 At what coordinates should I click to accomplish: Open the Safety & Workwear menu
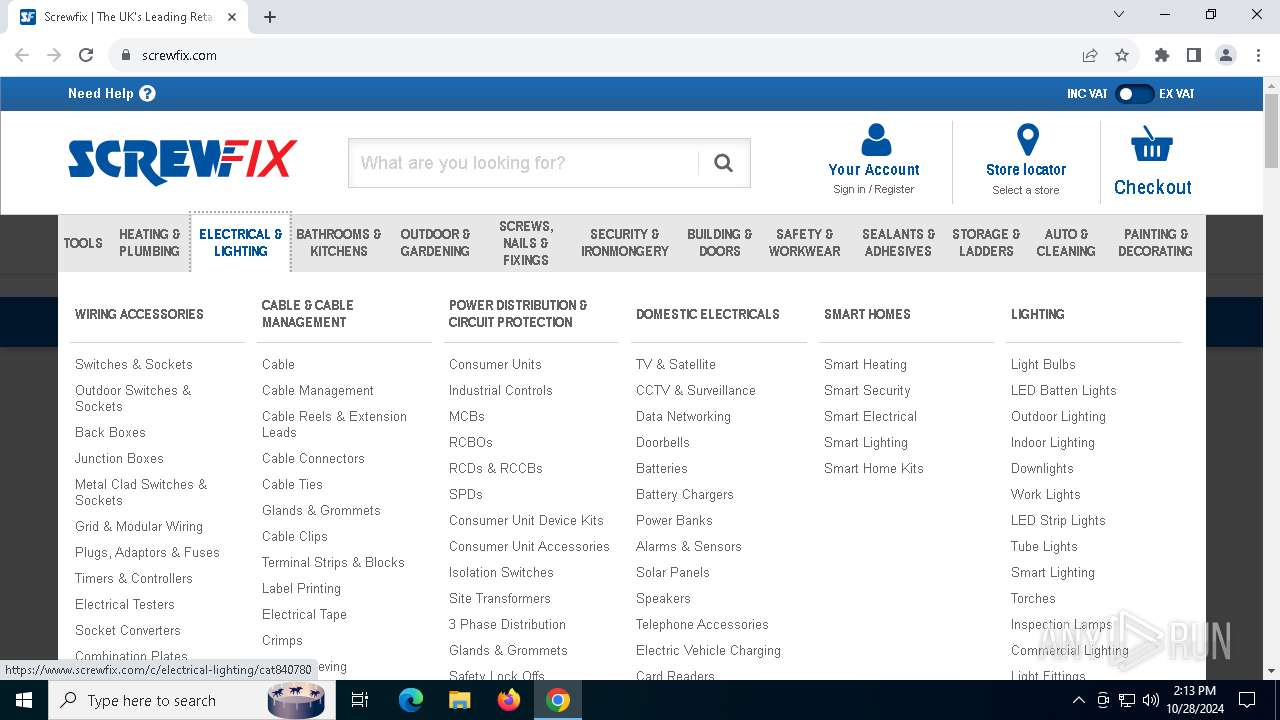tap(805, 243)
